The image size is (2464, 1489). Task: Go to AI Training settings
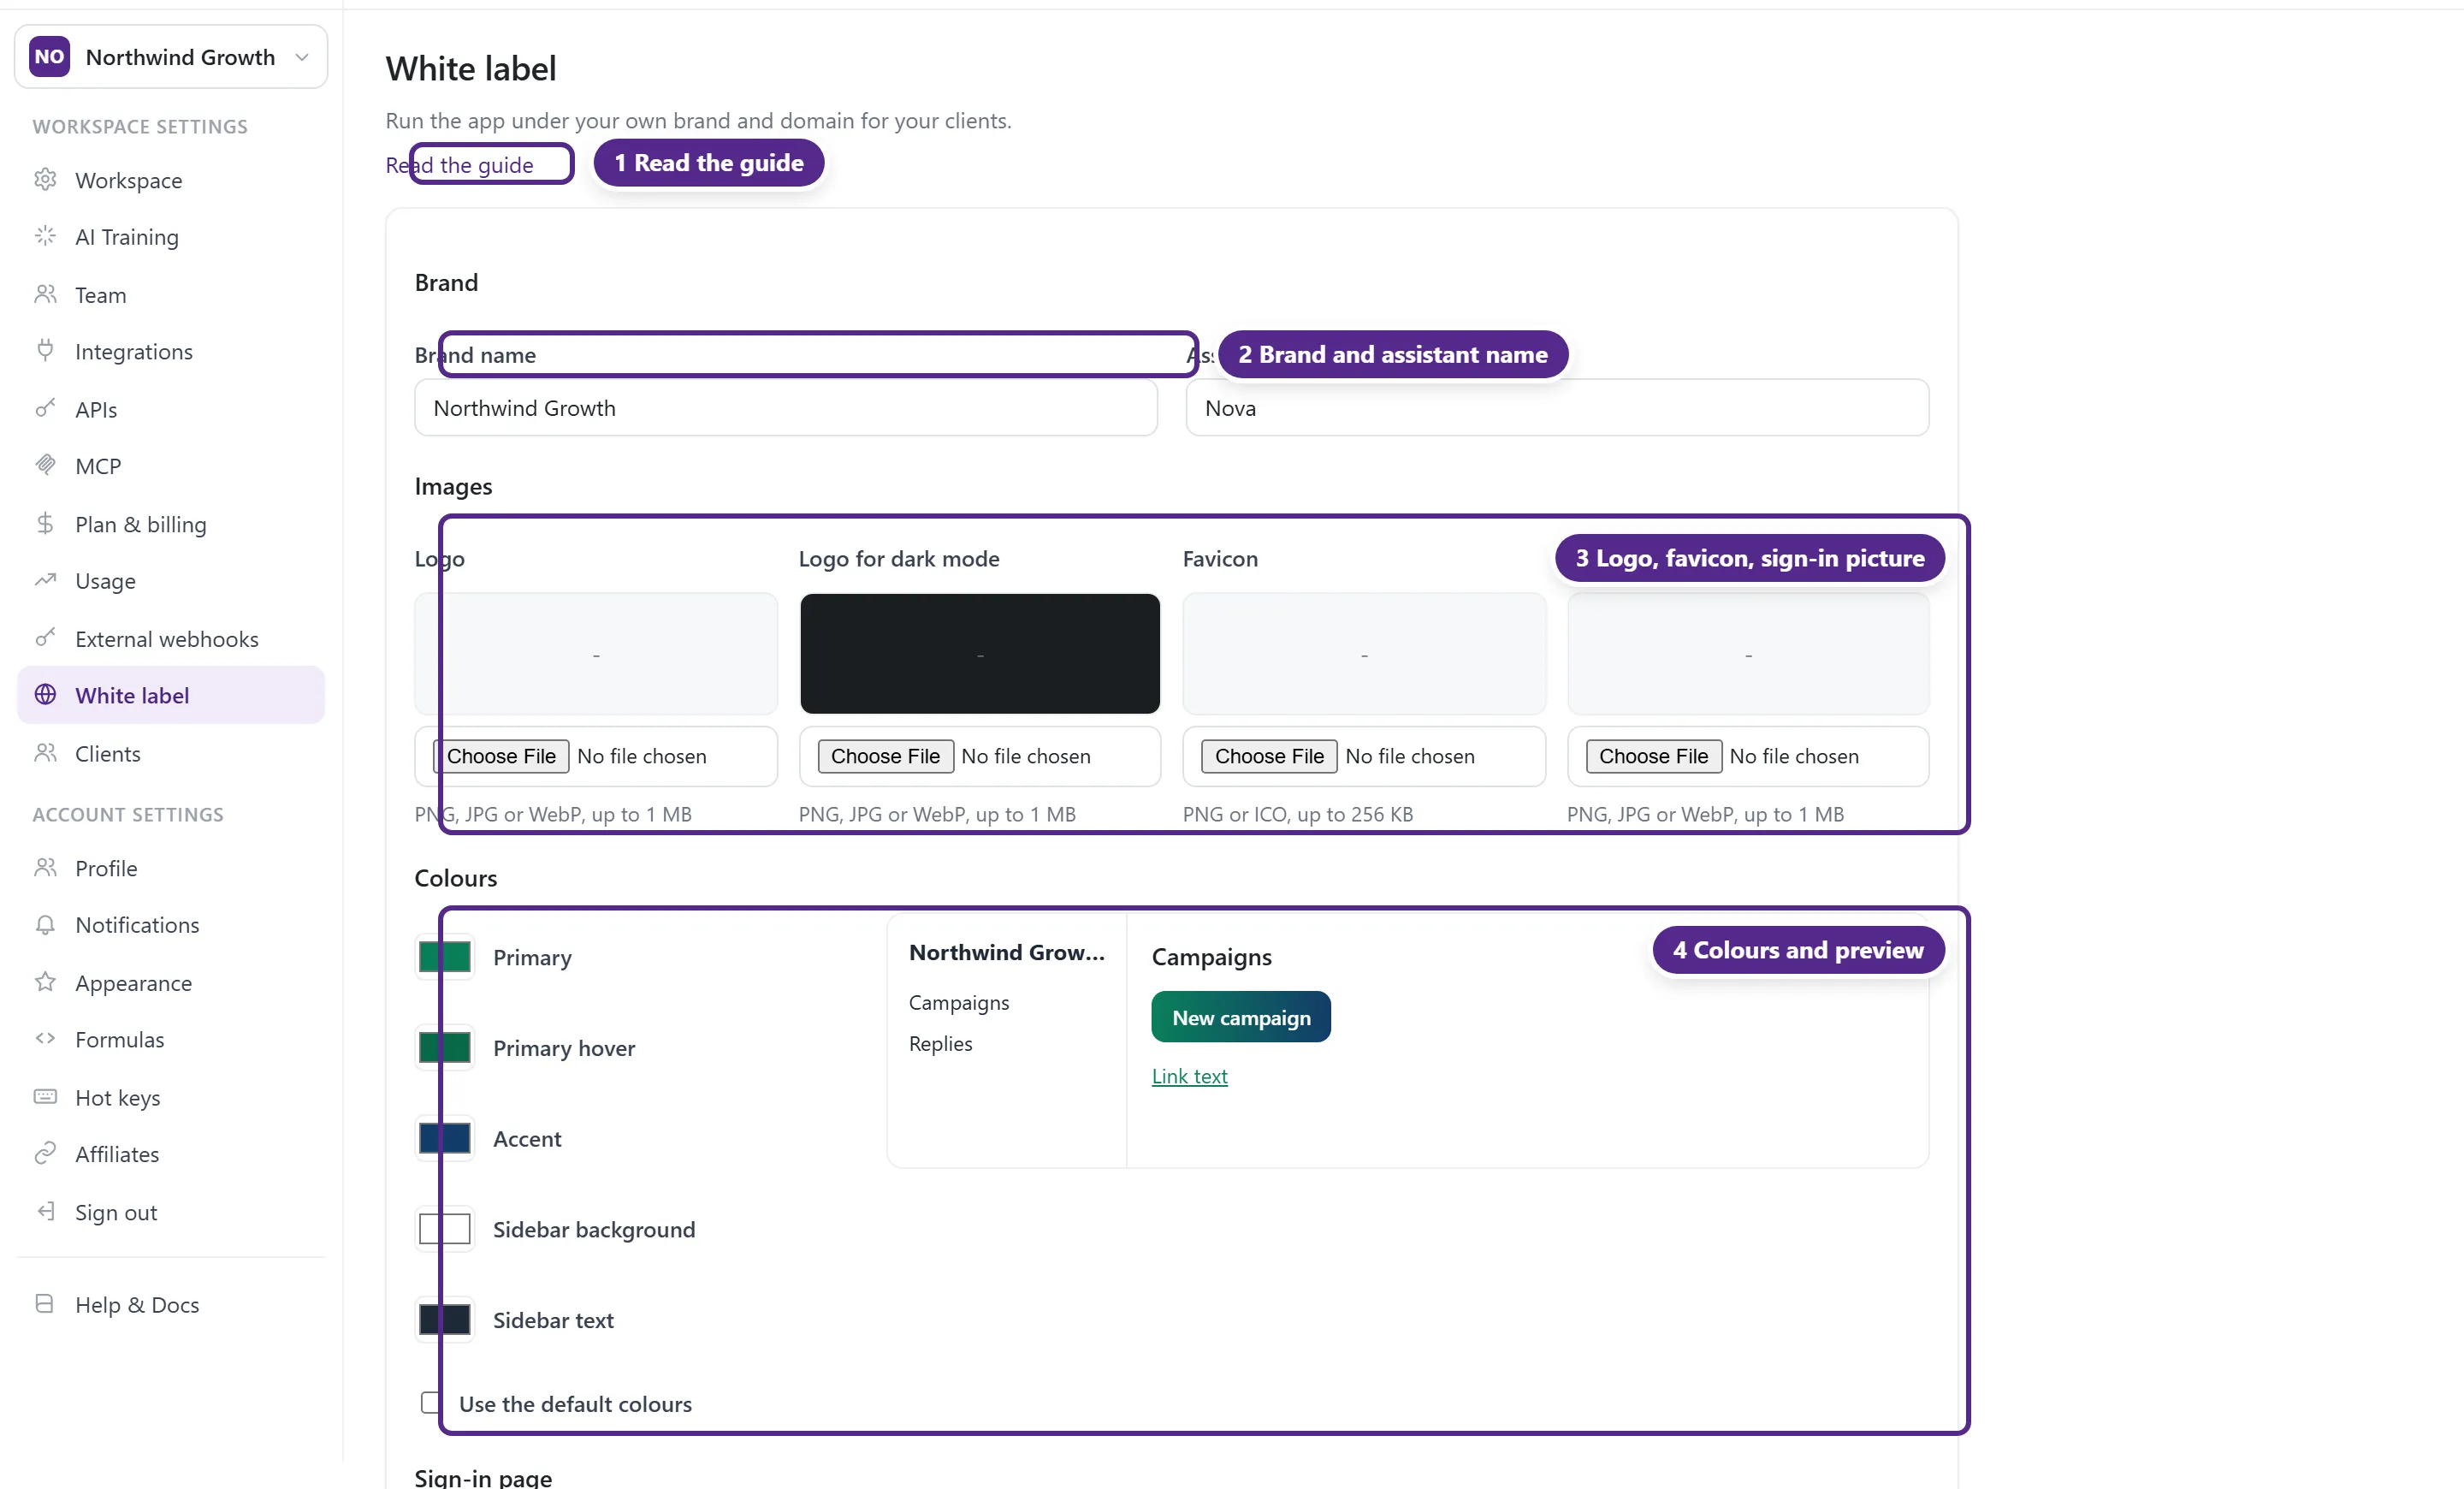(171, 237)
